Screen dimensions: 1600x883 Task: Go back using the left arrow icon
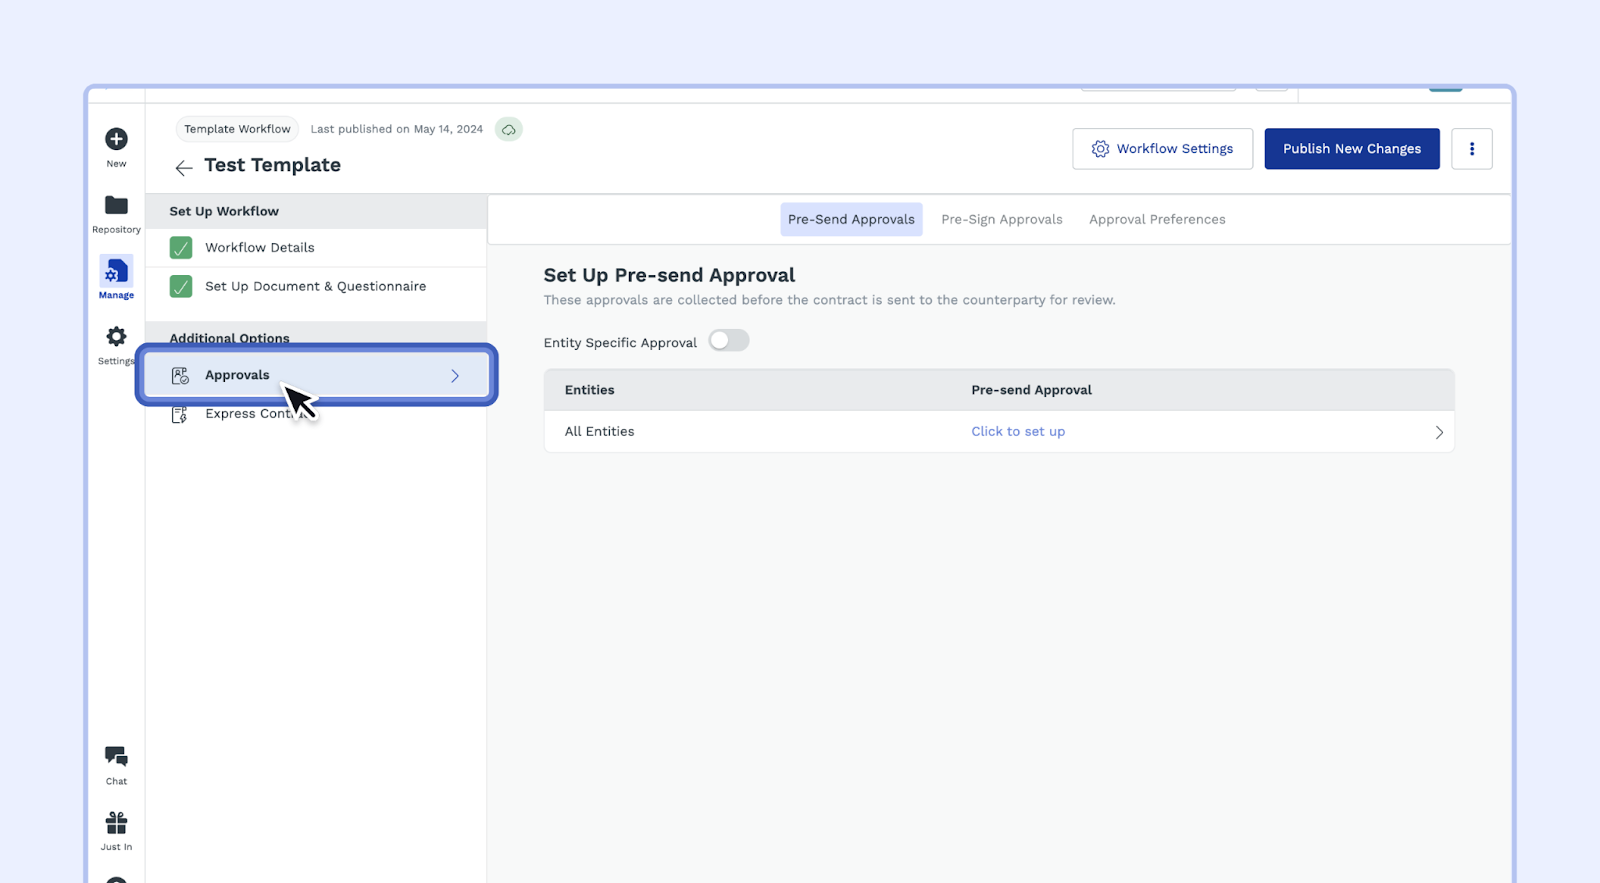coord(184,168)
